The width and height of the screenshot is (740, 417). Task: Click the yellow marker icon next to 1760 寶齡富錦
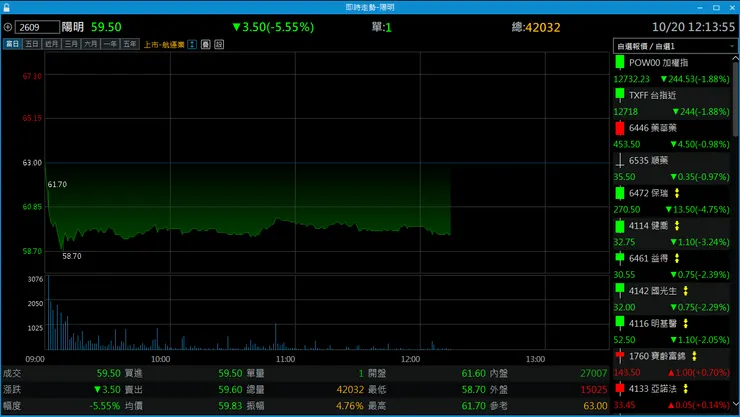[x=694, y=356]
